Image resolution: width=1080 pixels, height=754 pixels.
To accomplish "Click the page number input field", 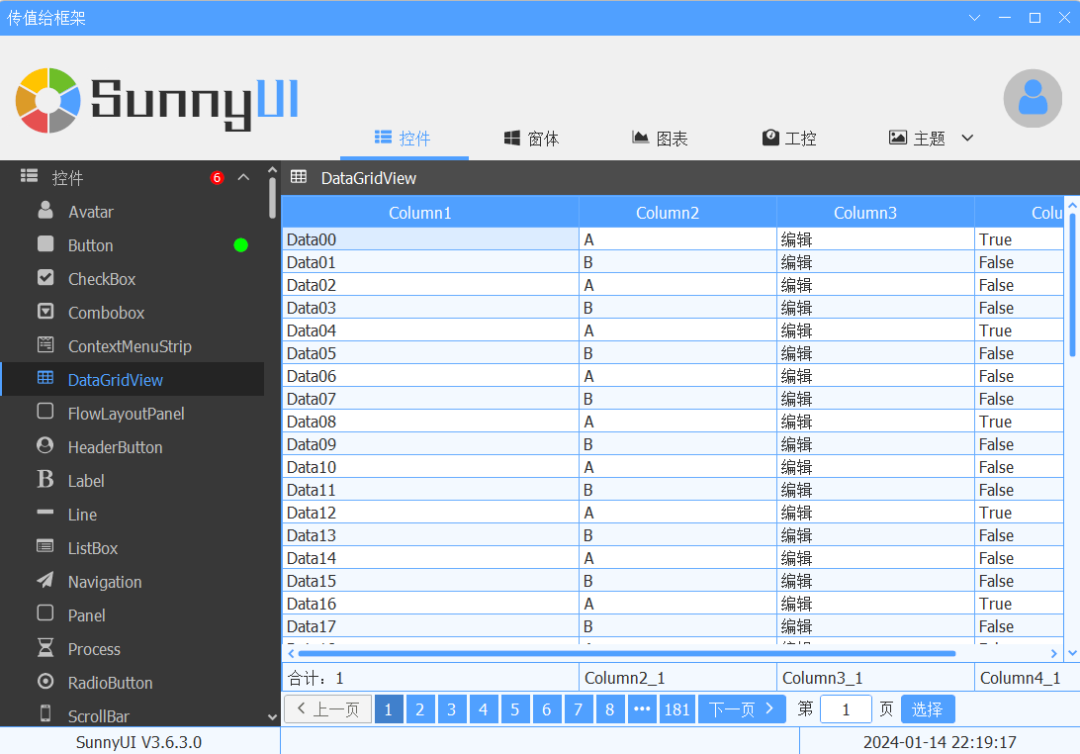I will point(846,709).
